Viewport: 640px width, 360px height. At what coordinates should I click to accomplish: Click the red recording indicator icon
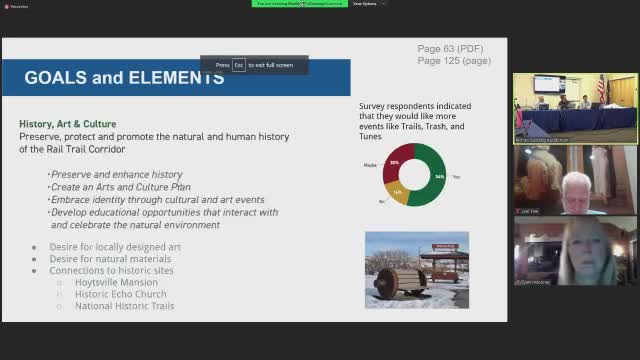click(x=6, y=7)
